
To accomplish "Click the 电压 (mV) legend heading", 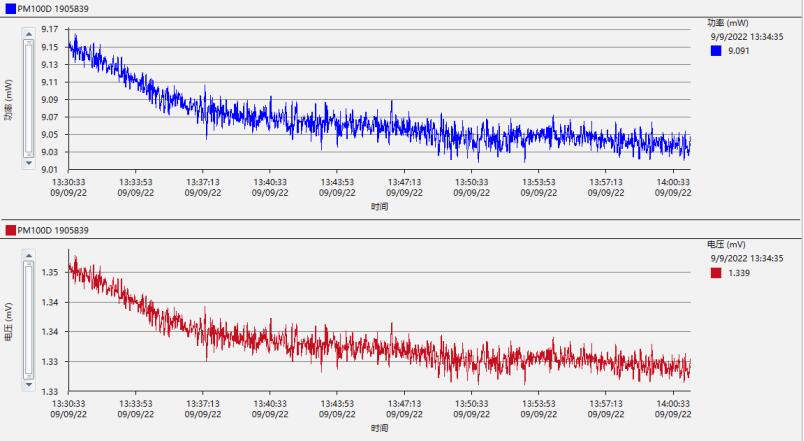I will tap(727, 243).
